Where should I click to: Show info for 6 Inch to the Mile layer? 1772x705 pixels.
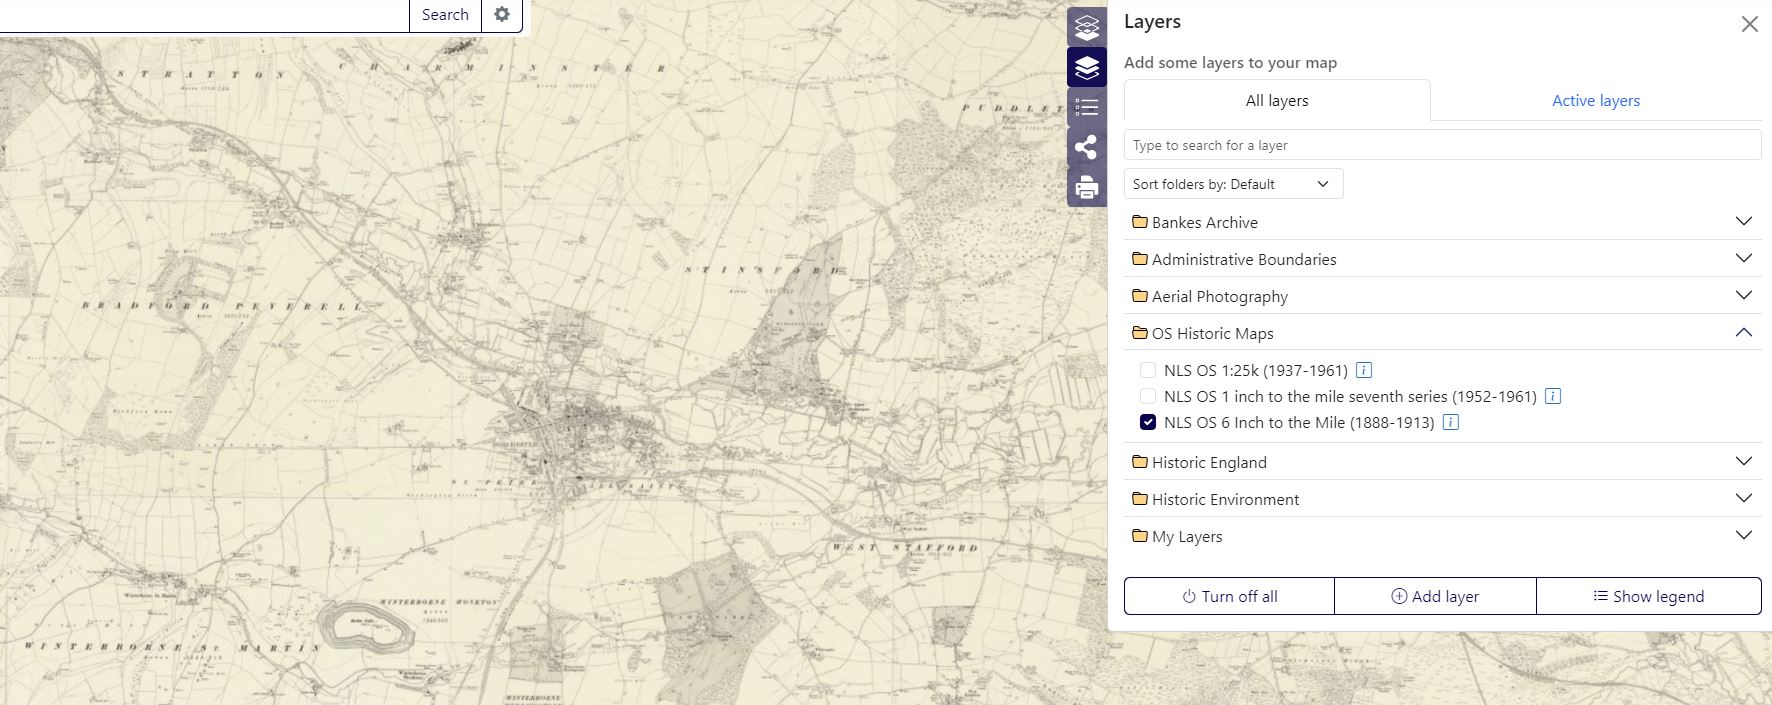point(1451,422)
